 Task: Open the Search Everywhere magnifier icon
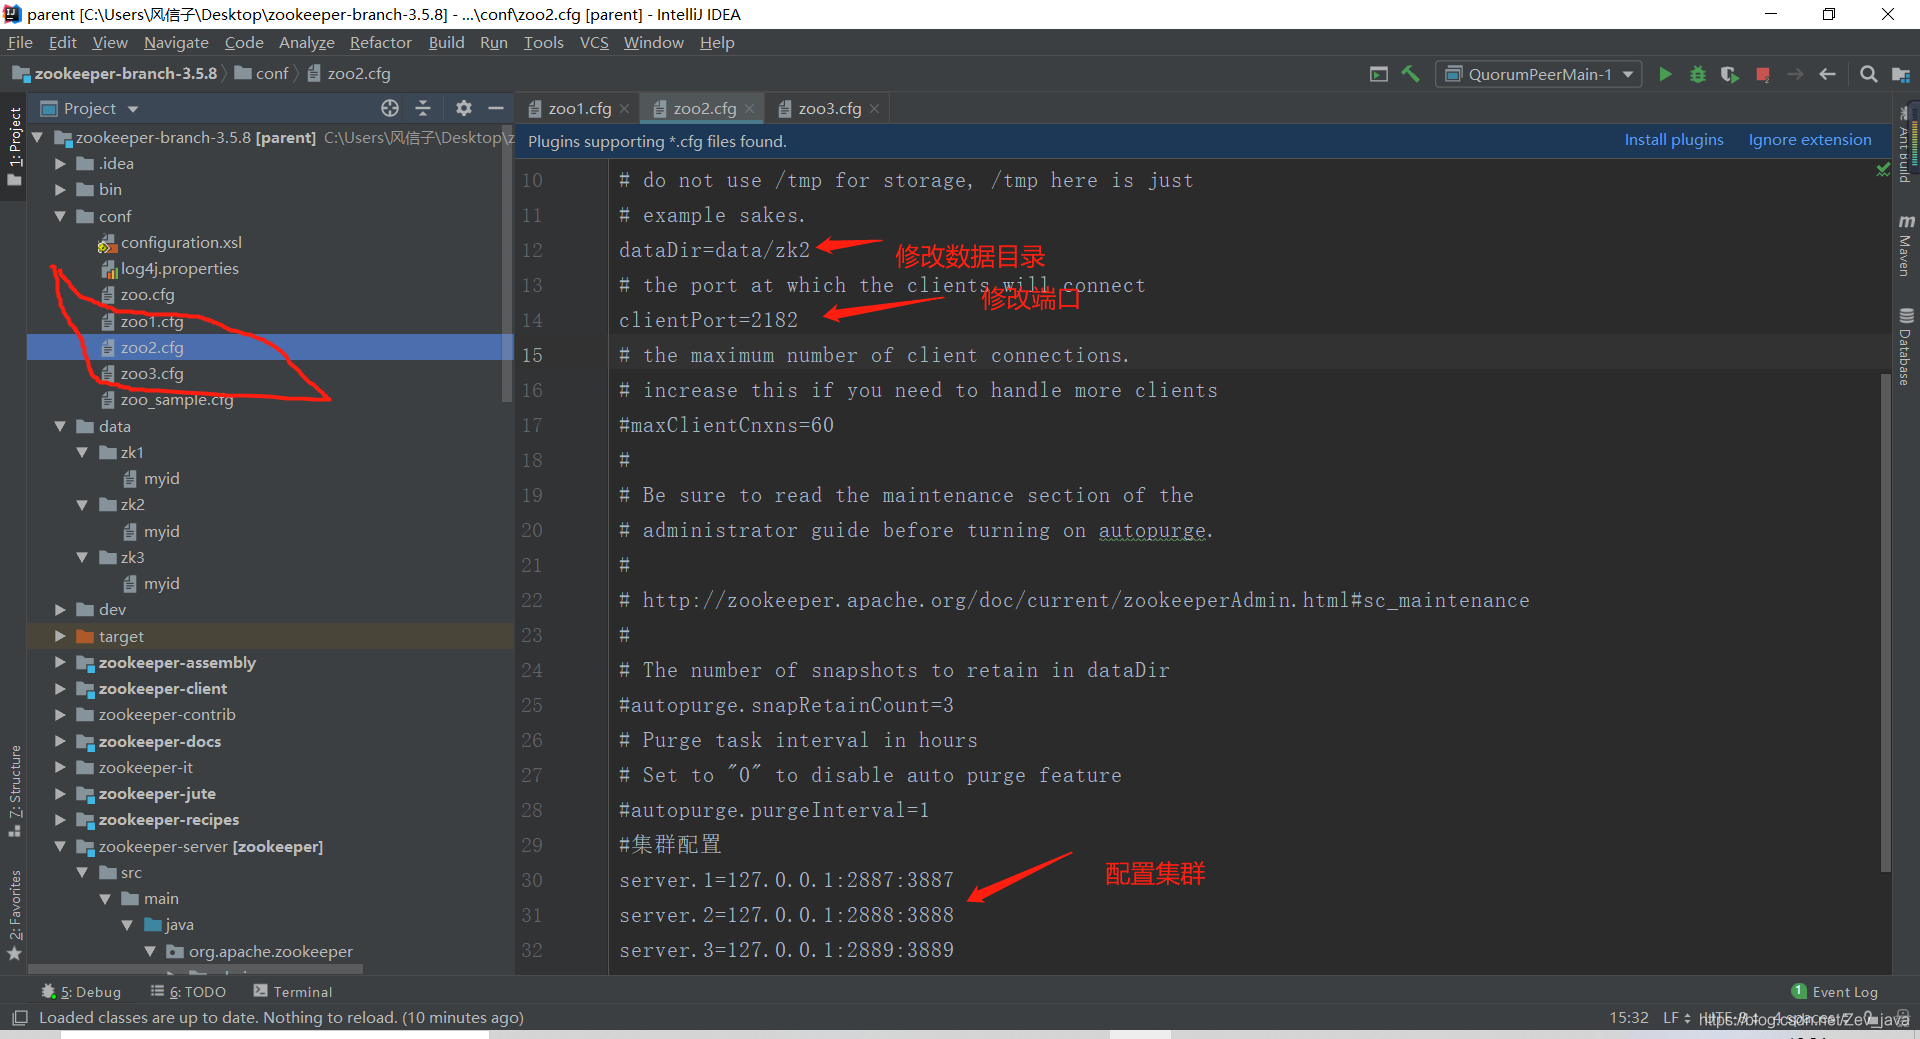pyautogui.click(x=1868, y=74)
